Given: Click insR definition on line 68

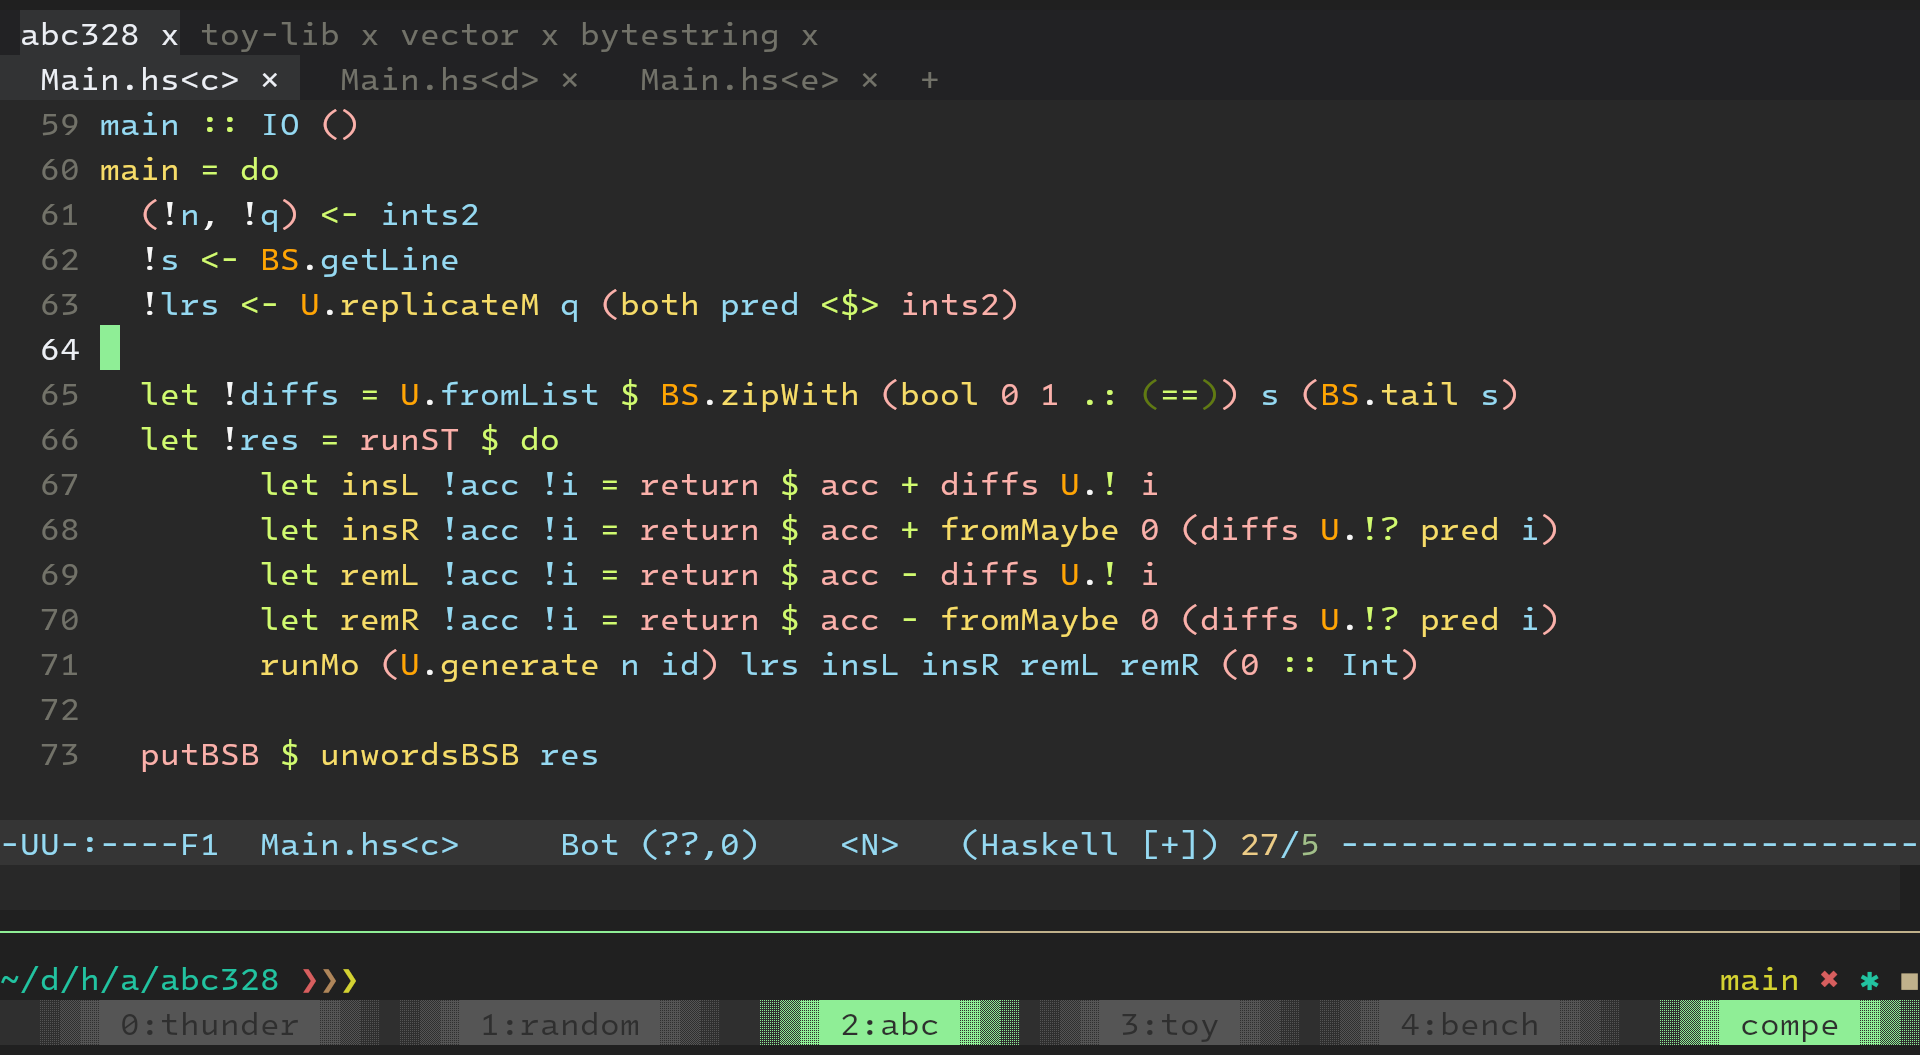Looking at the screenshot, I should coord(380,530).
